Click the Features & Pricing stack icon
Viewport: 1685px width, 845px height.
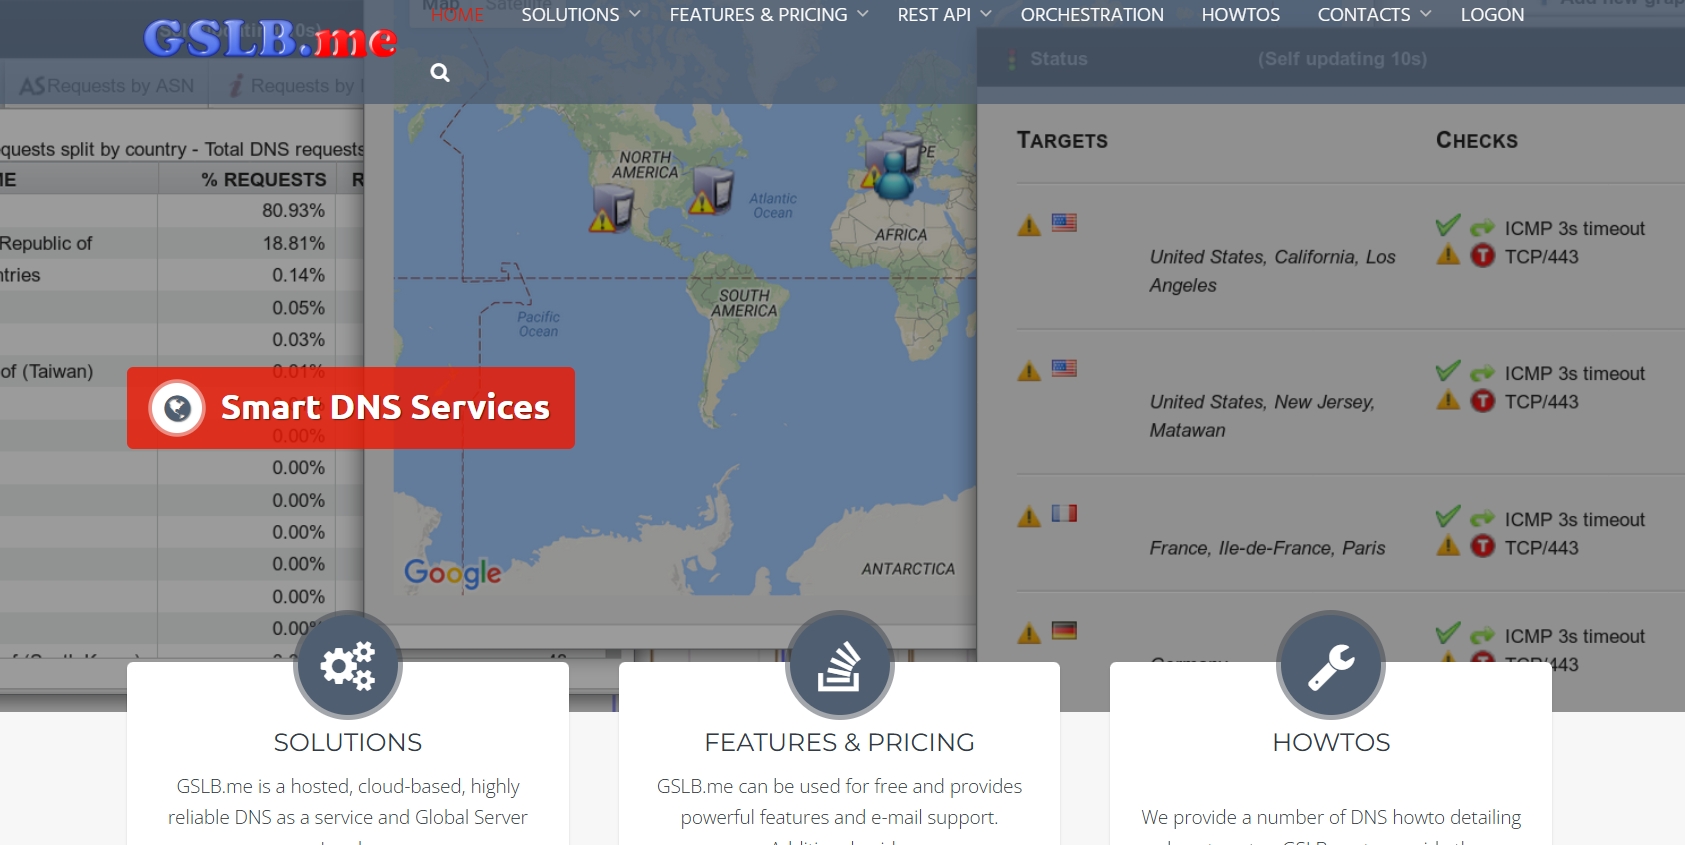coord(839,665)
